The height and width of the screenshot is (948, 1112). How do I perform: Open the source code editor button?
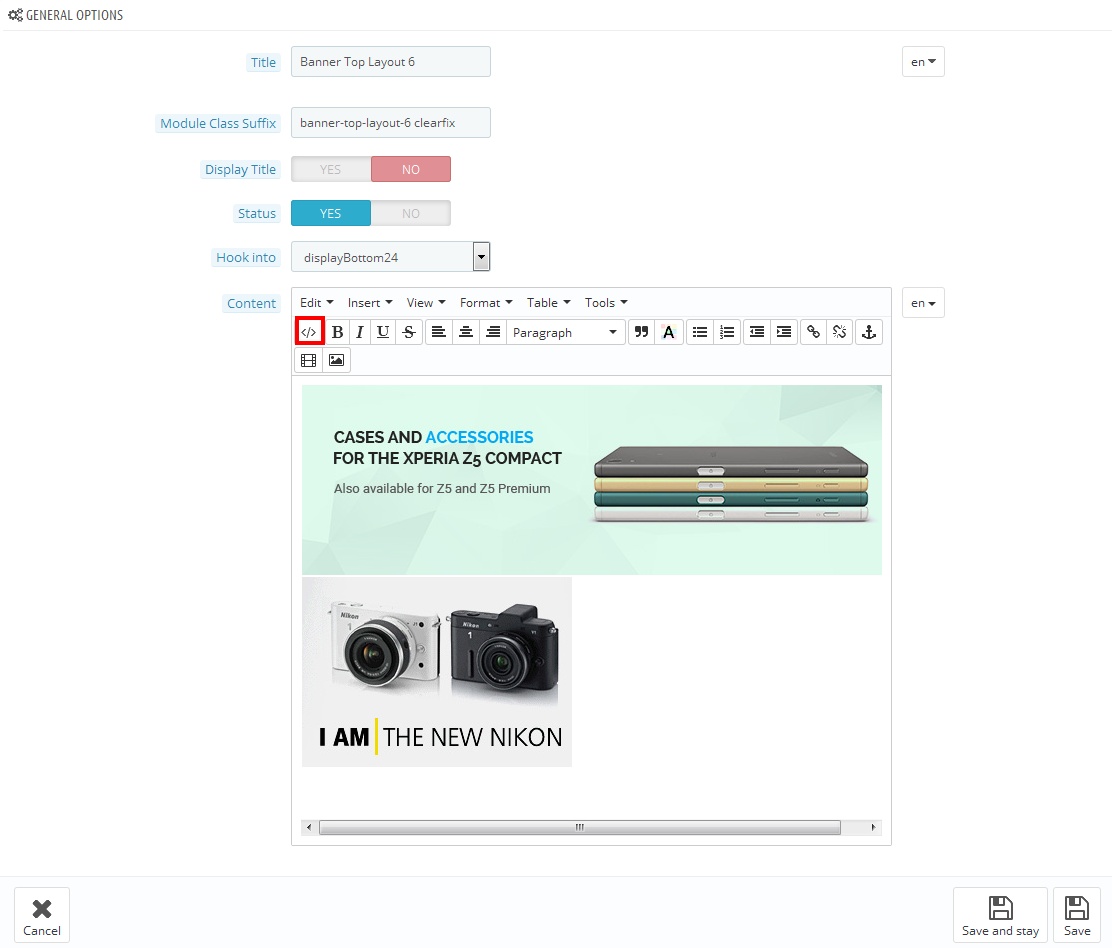point(309,332)
